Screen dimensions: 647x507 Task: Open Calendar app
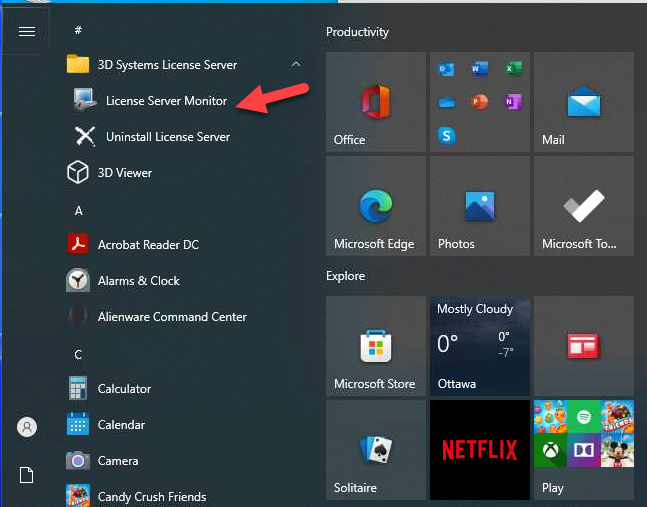coord(121,424)
